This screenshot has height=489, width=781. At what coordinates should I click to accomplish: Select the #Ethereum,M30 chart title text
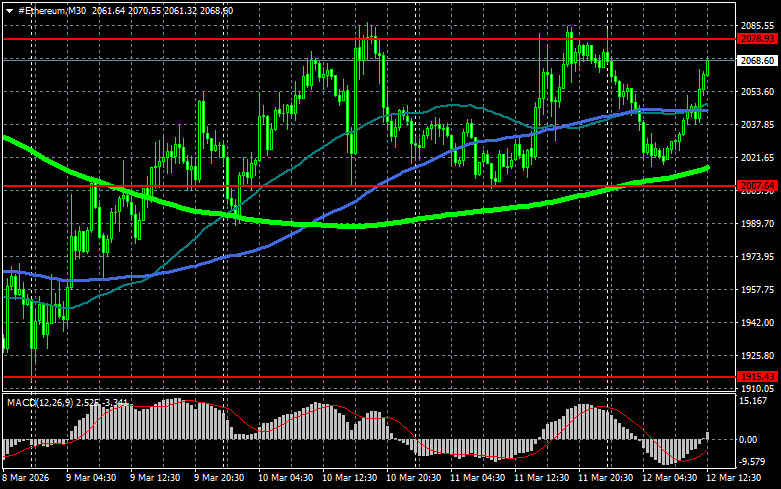(x=52, y=11)
